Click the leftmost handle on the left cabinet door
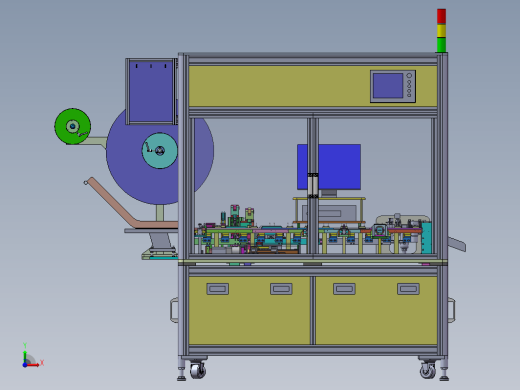The height and width of the screenshot is (390, 520). pyautogui.click(x=218, y=289)
